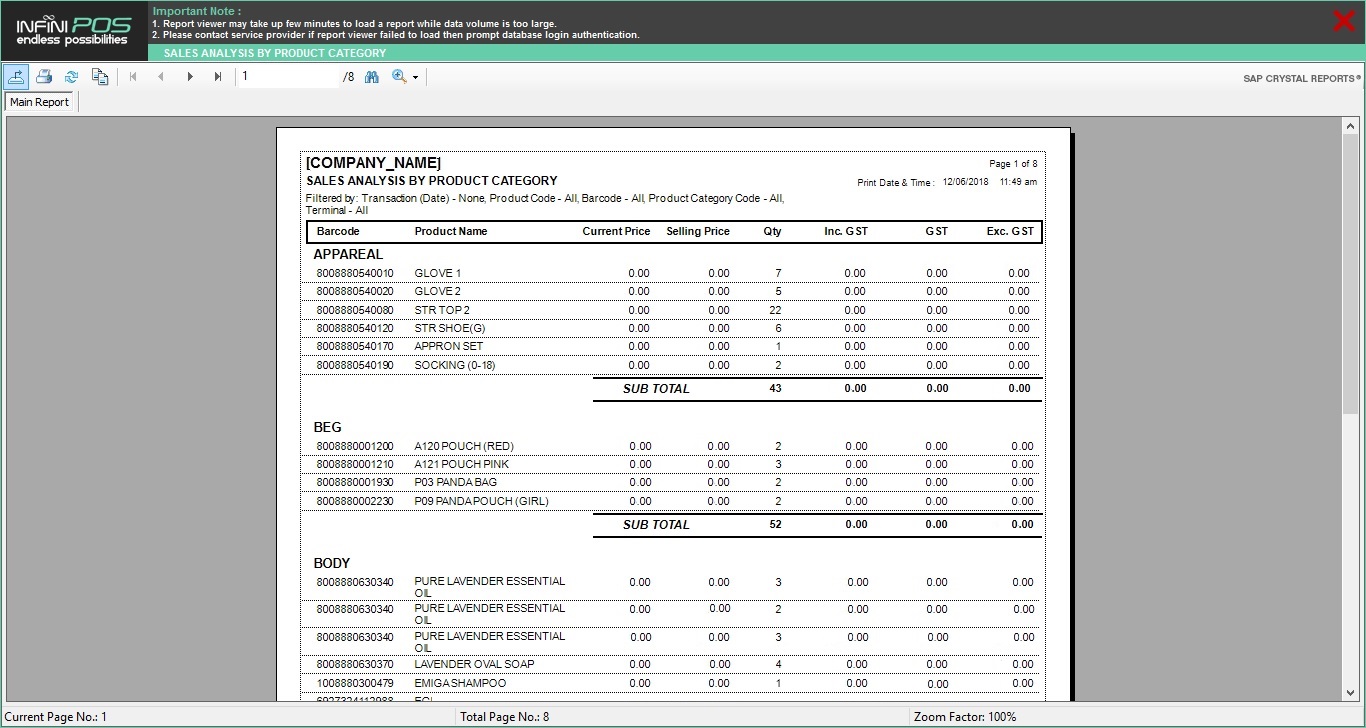Viewport: 1366px width, 728px height.
Task: Click the Selling Price column header
Action: (x=698, y=231)
